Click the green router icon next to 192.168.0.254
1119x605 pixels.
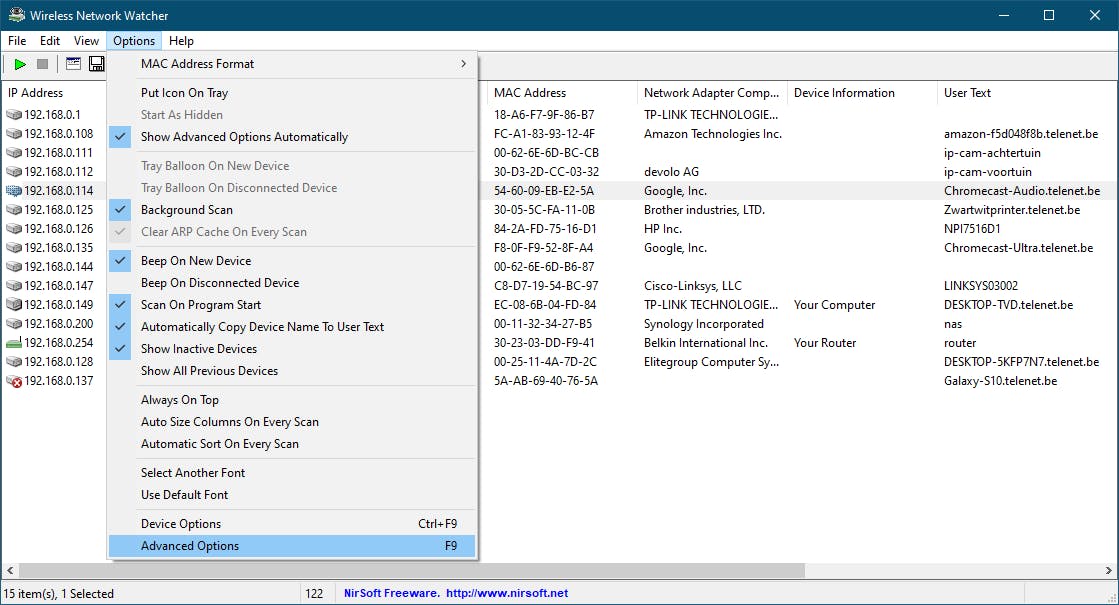coord(14,343)
